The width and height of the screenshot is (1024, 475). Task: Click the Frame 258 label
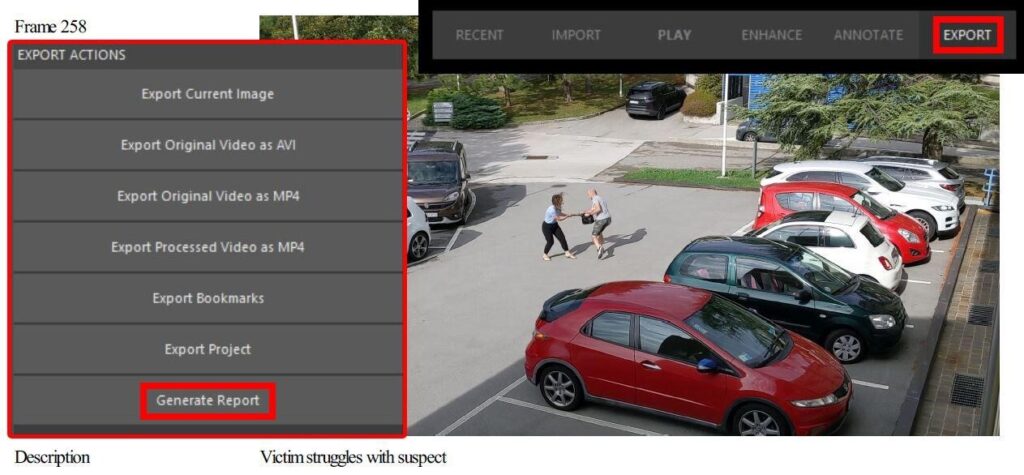[x=50, y=27]
